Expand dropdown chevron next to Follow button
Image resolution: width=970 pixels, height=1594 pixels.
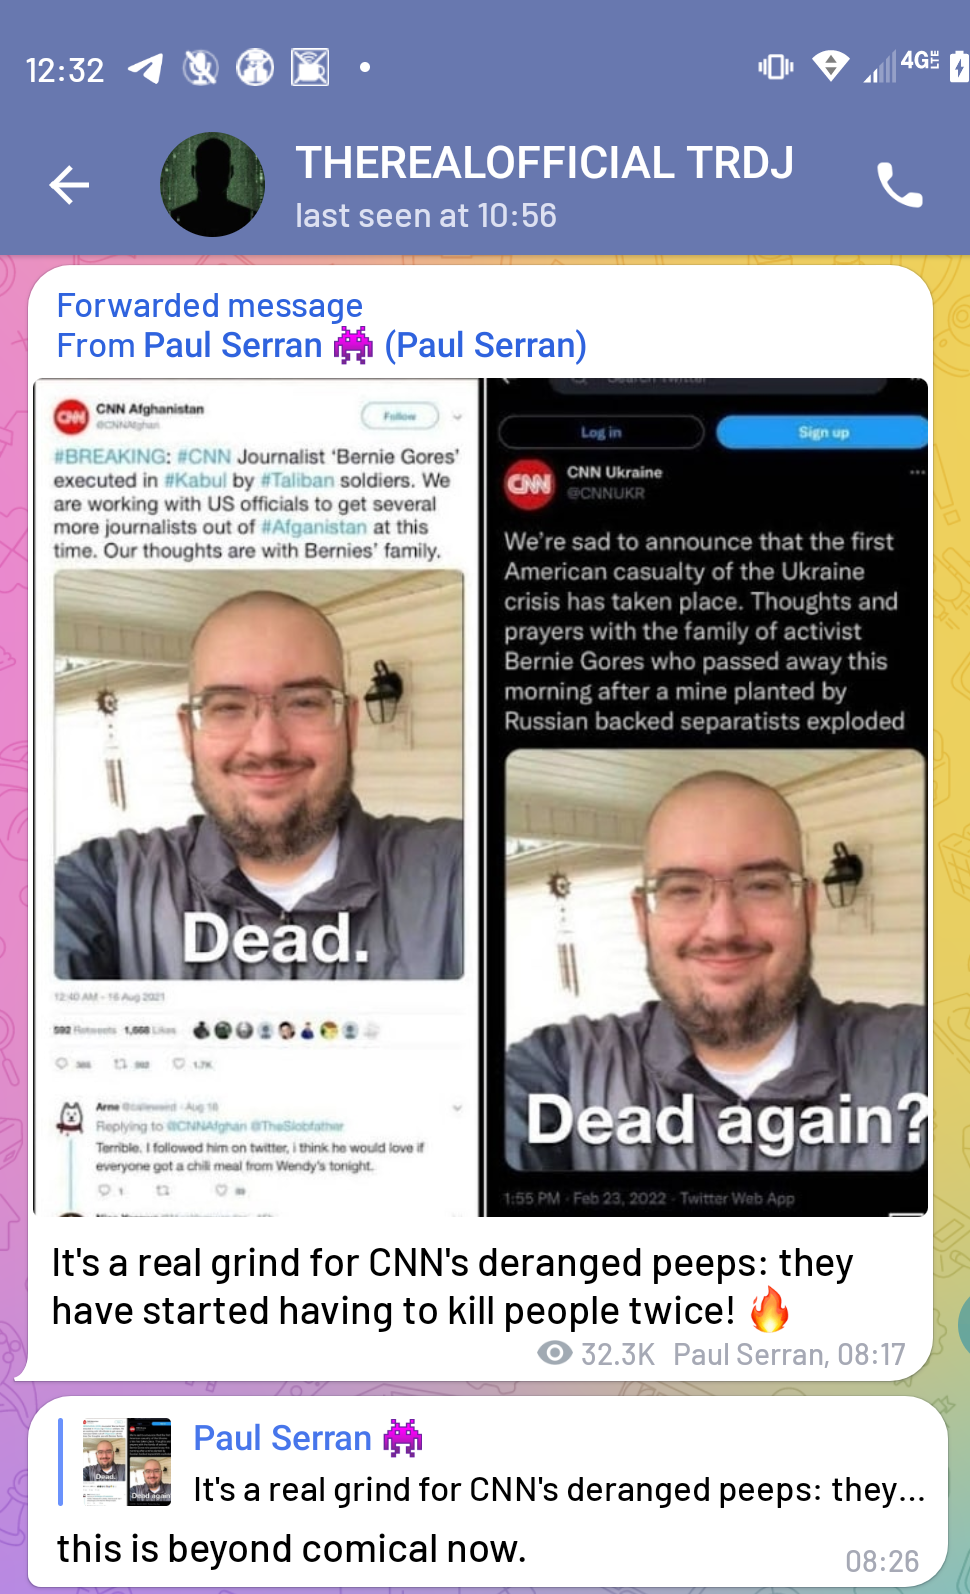coord(458,416)
